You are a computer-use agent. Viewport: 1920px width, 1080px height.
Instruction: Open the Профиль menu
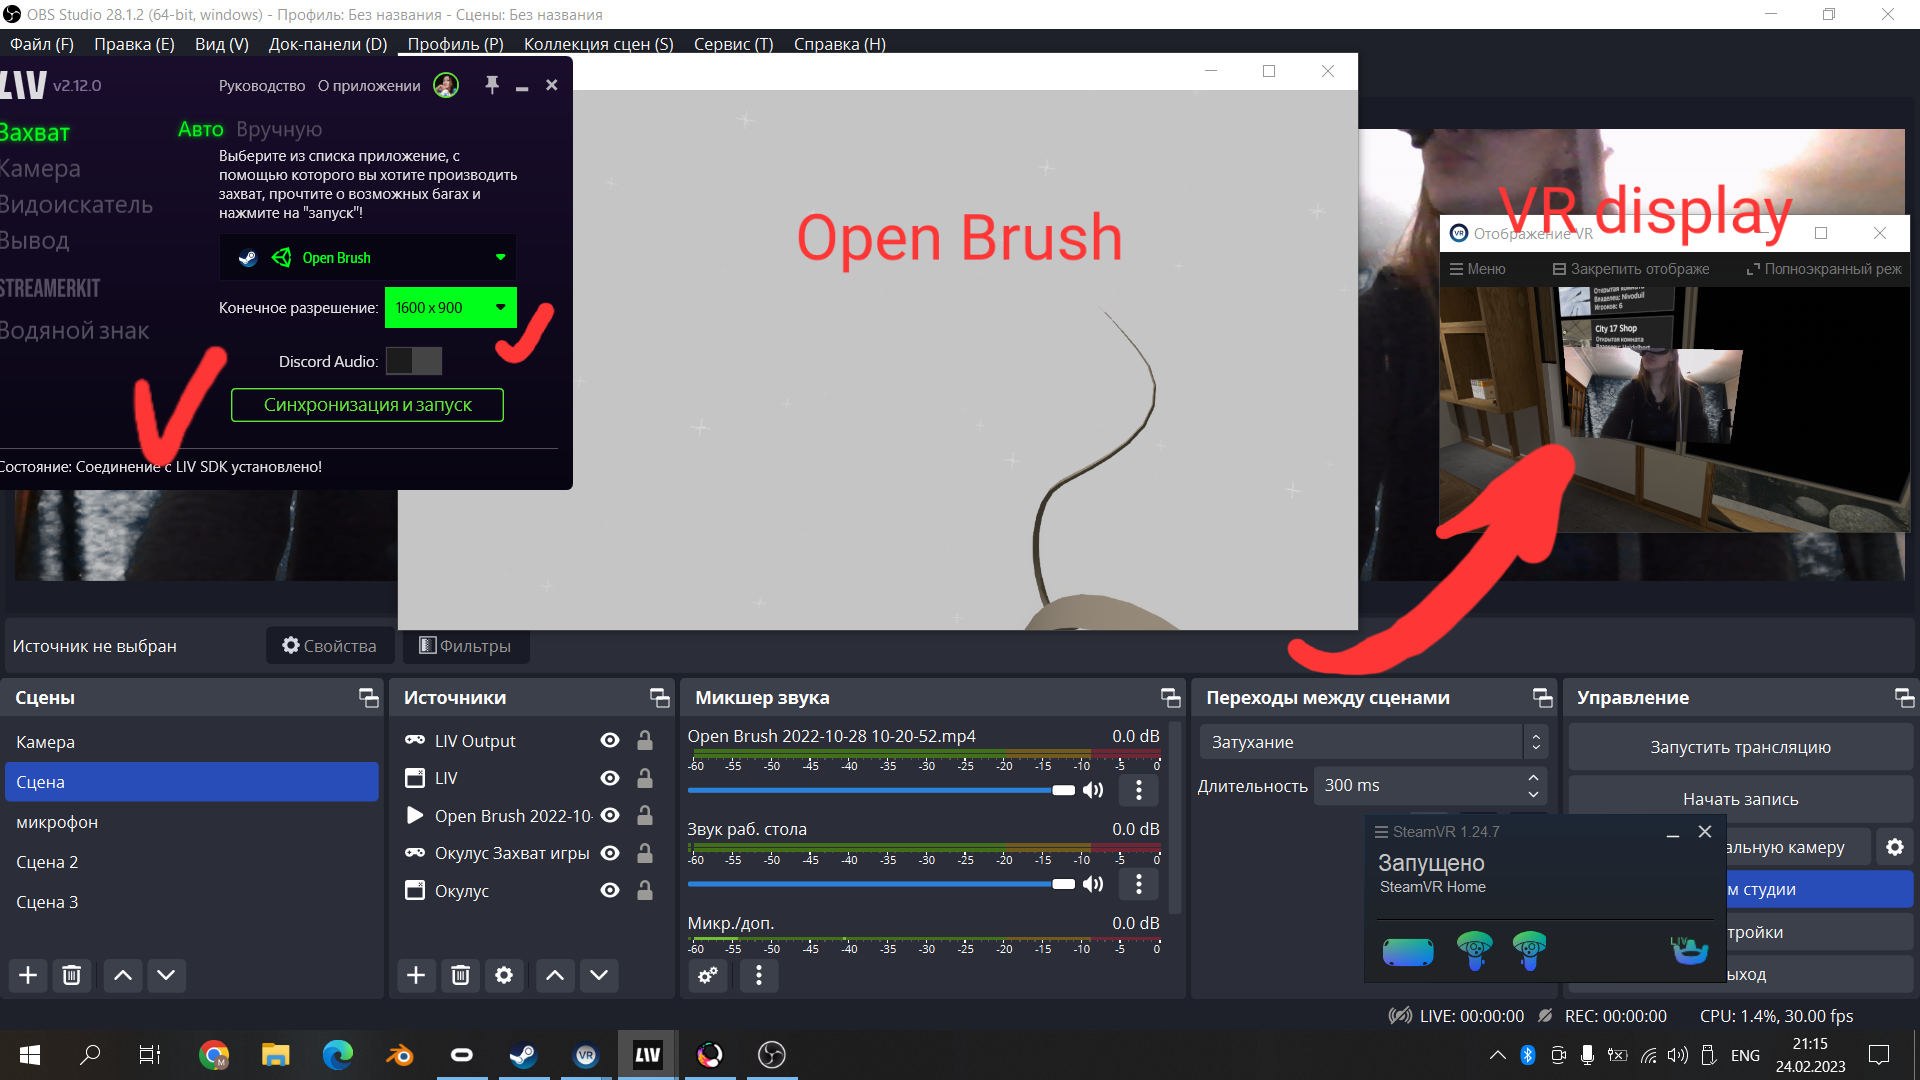455,44
